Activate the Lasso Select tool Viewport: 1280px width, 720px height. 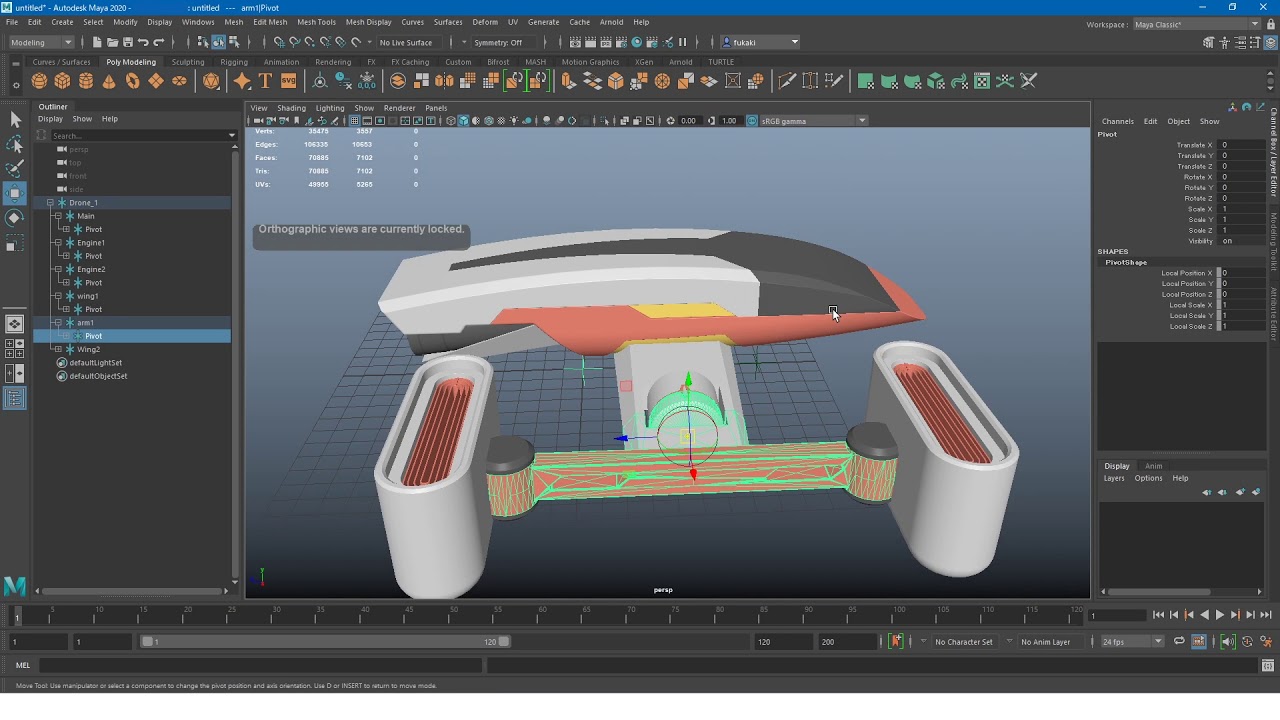pyautogui.click(x=15, y=144)
